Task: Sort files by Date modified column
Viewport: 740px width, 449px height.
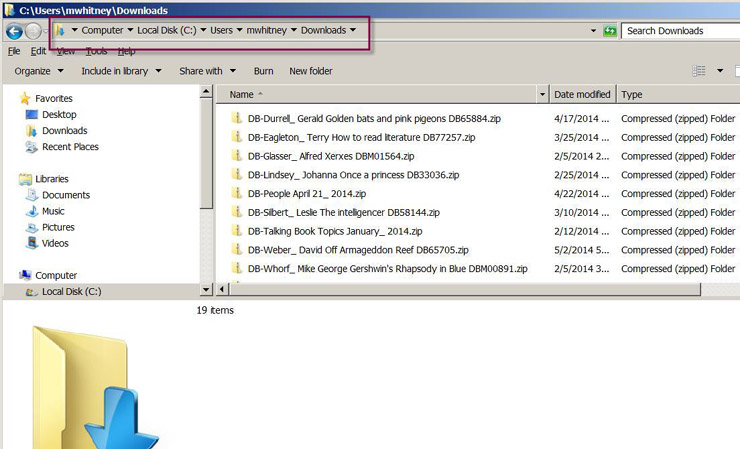Action: pyautogui.click(x=582, y=95)
